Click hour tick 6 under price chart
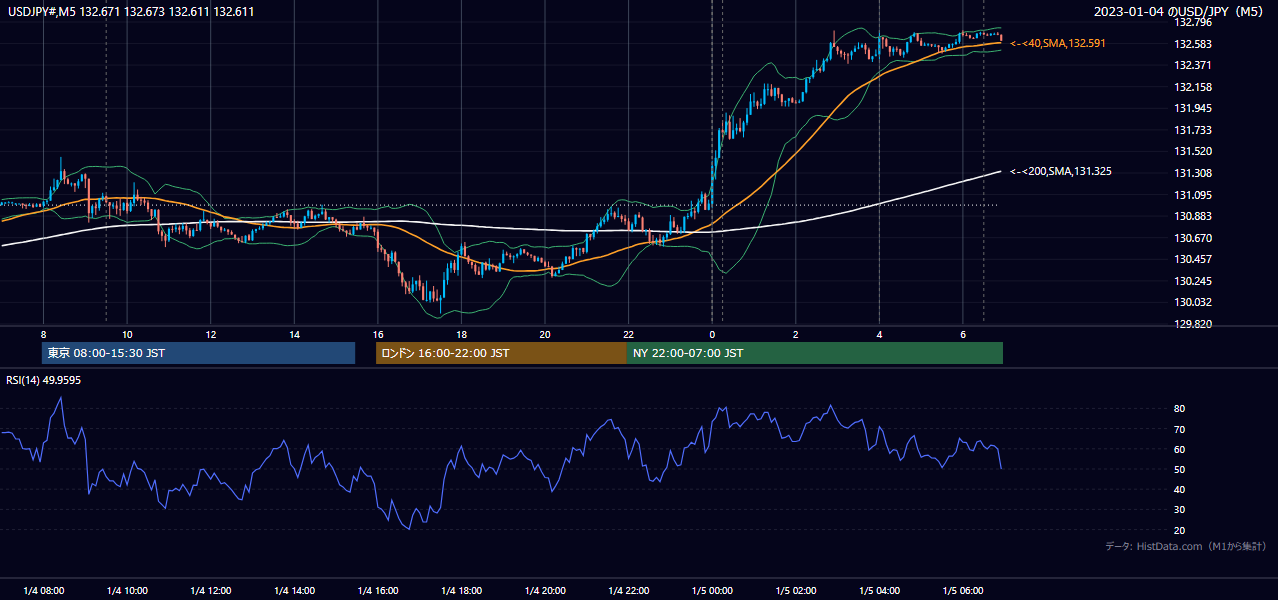This screenshot has height=600, width=1278. coord(963,334)
